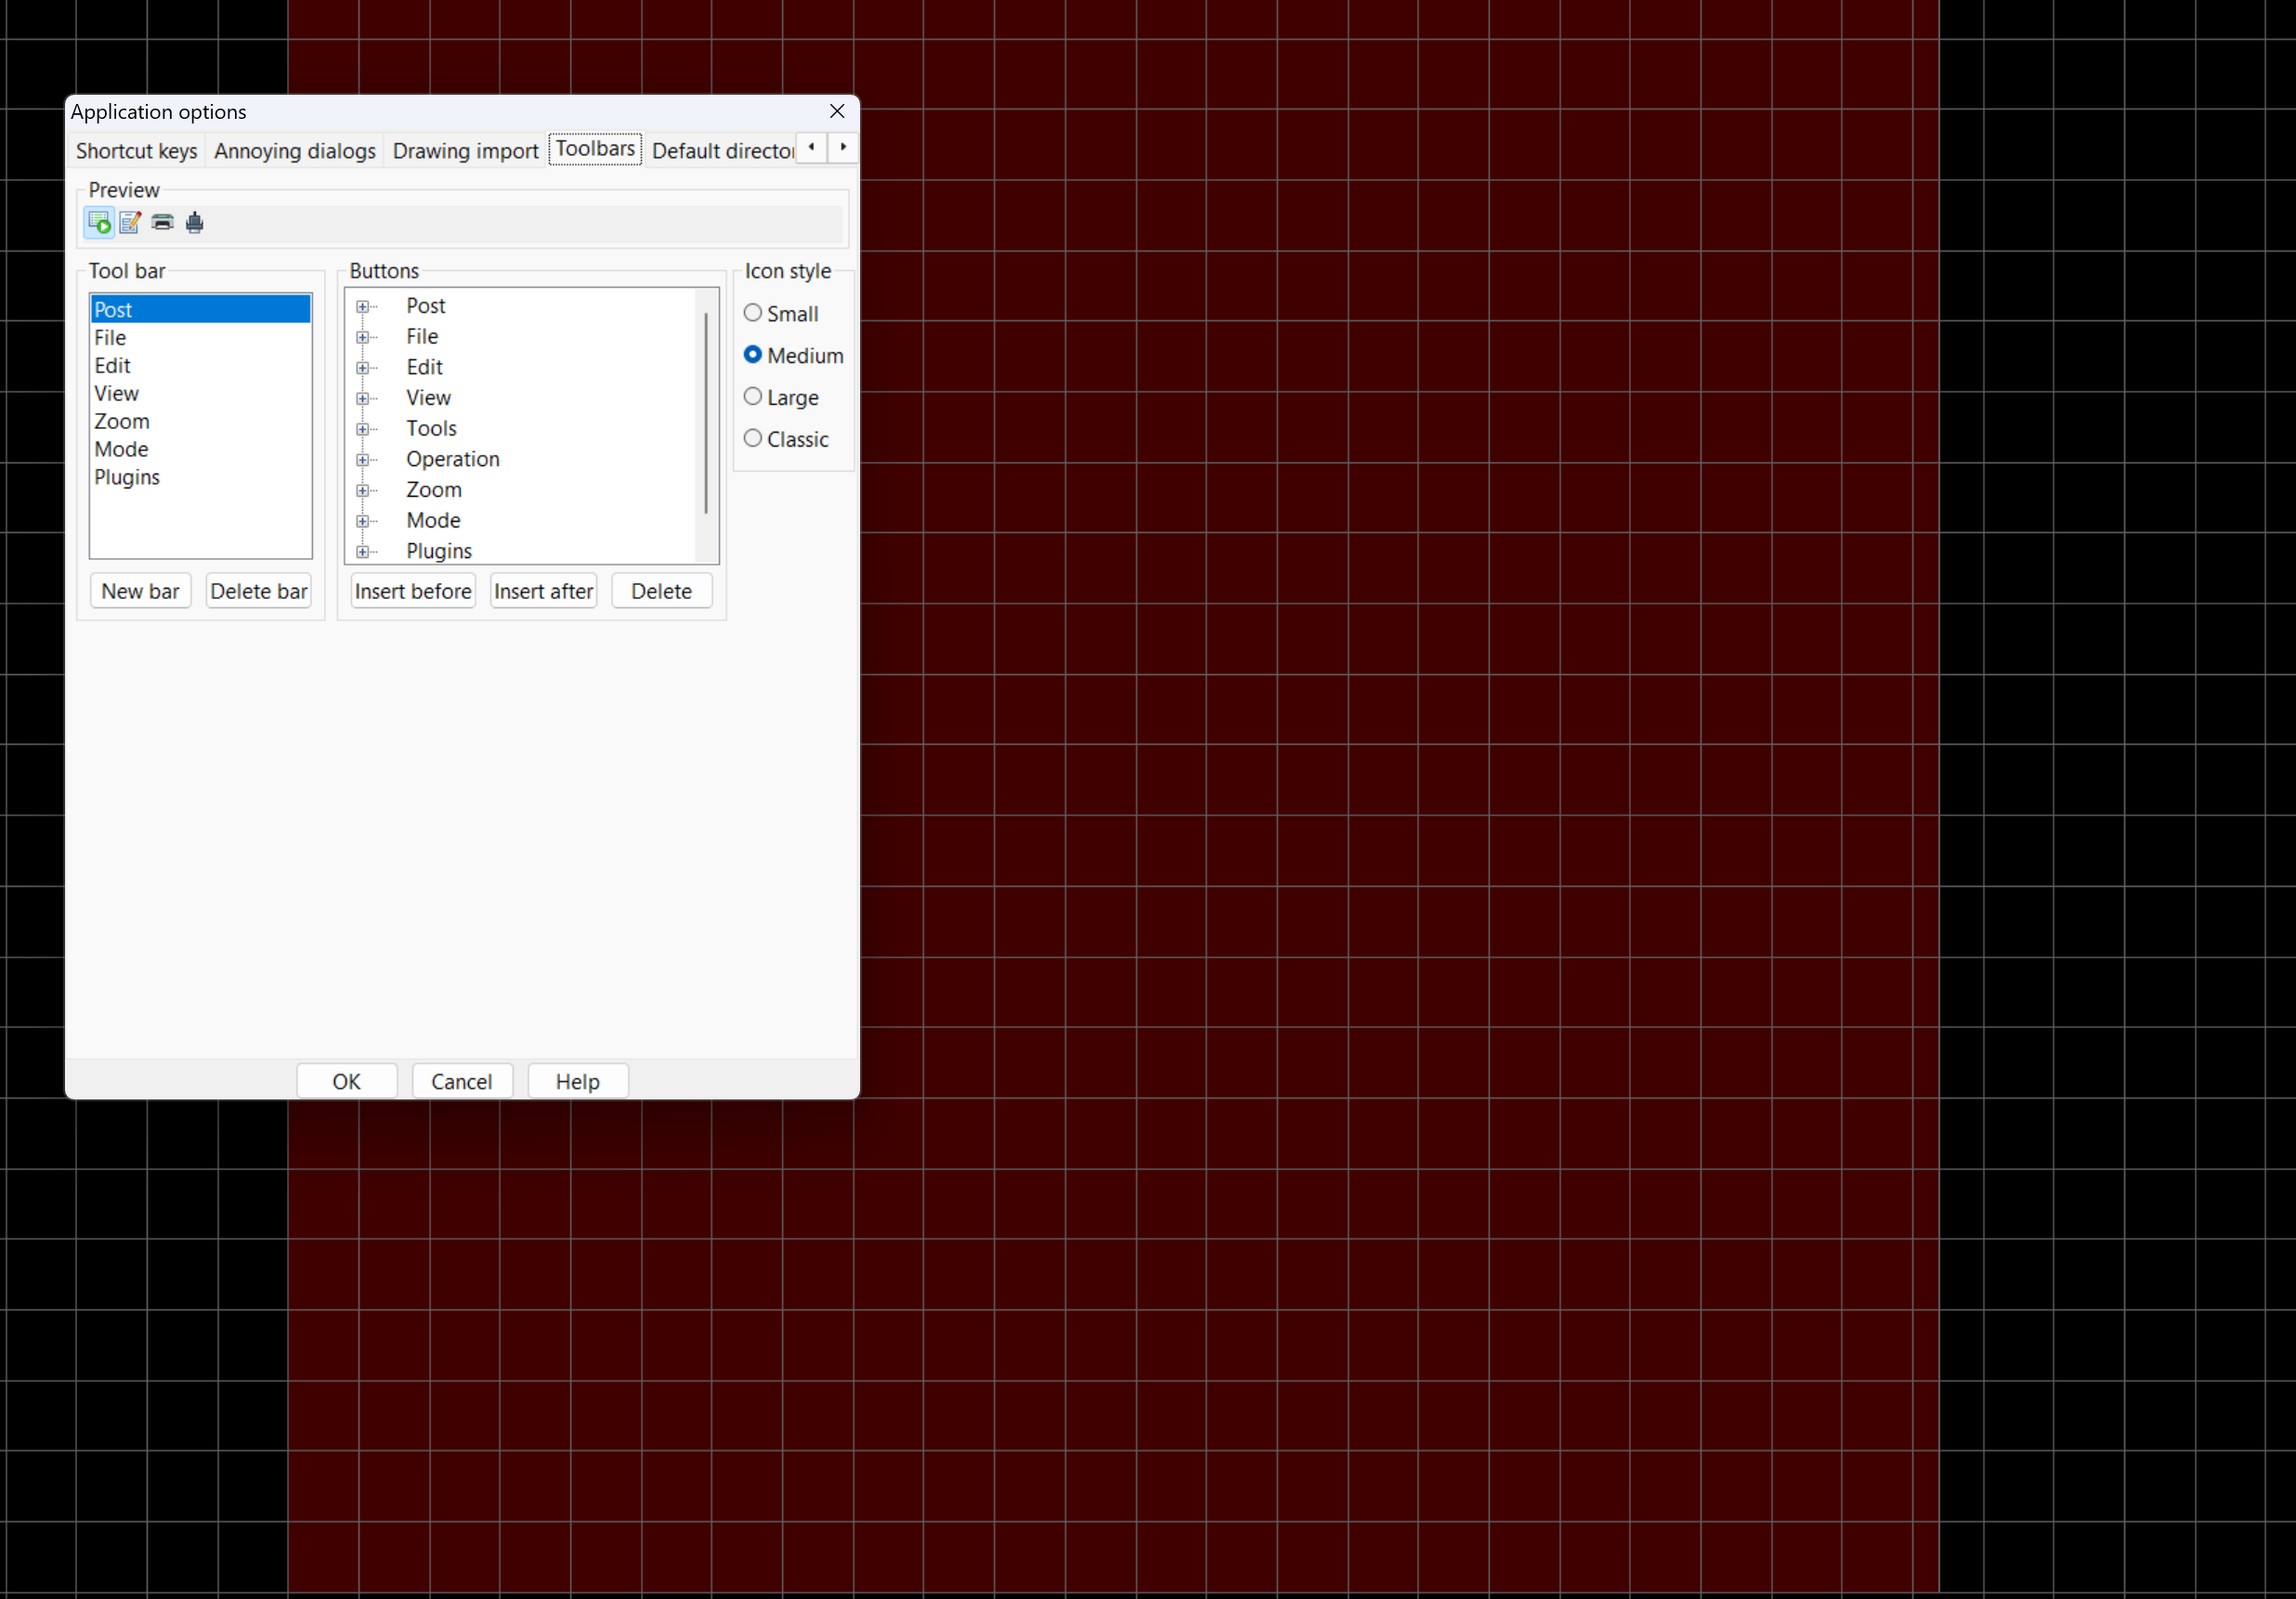Click the run post-processor preview icon
This screenshot has height=1599, width=2296.
tap(99, 222)
